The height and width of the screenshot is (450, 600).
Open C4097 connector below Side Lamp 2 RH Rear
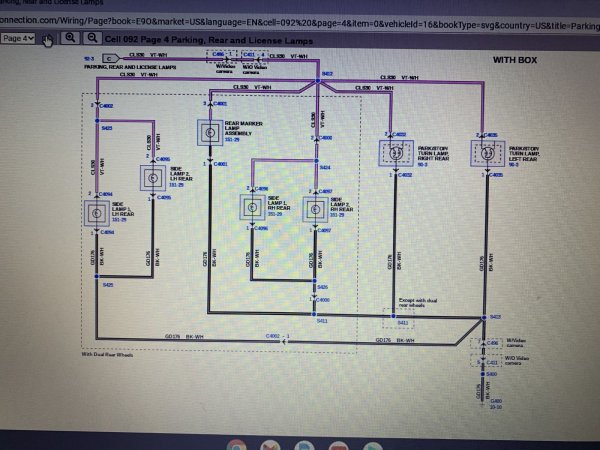click(x=324, y=230)
